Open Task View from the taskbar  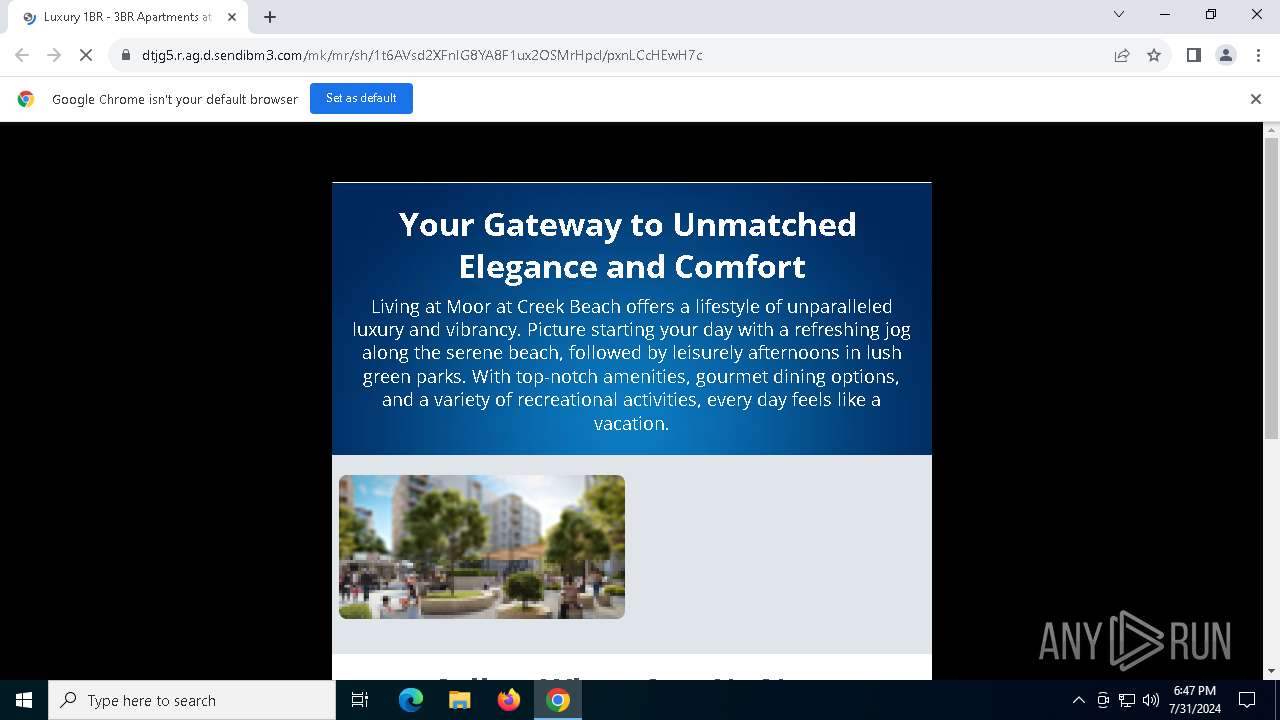pyautogui.click(x=360, y=700)
